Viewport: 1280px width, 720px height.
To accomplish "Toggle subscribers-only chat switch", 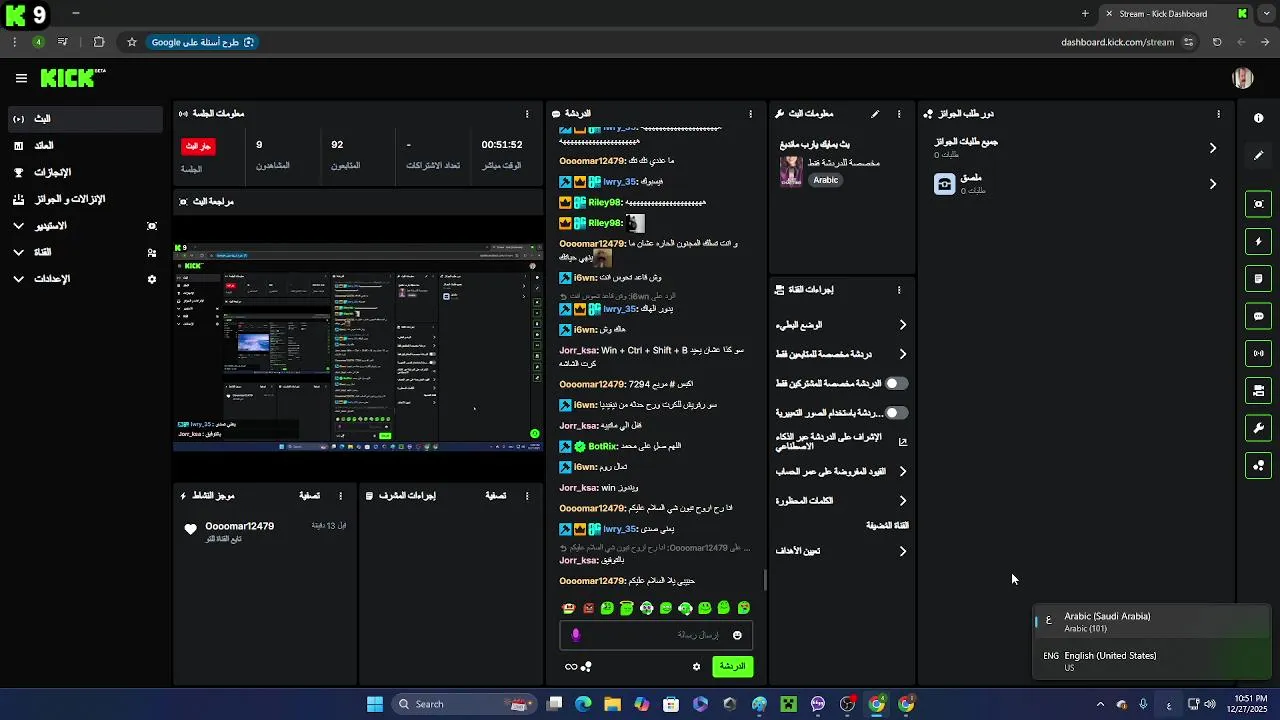I will pos(897,384).
